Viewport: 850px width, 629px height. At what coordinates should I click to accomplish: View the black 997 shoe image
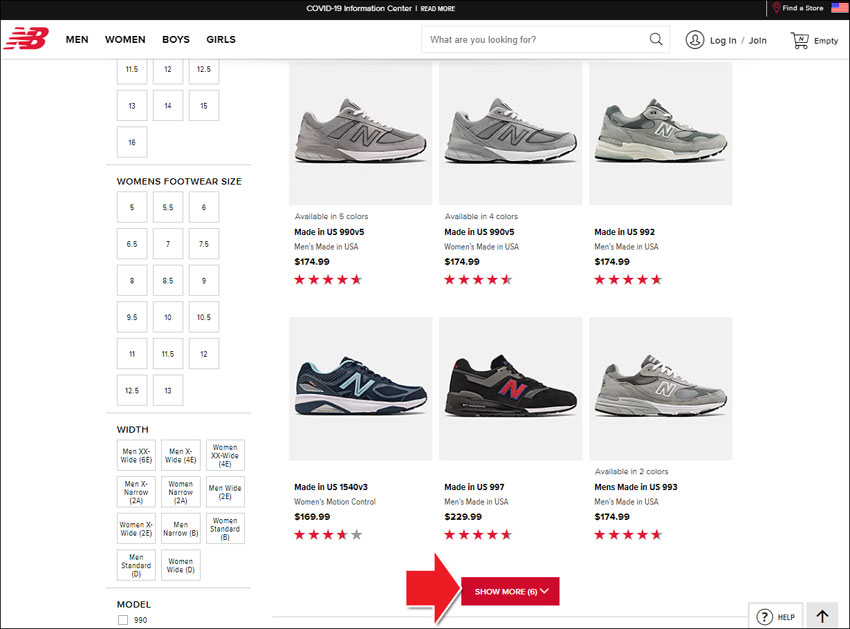[x=511, y=389]
